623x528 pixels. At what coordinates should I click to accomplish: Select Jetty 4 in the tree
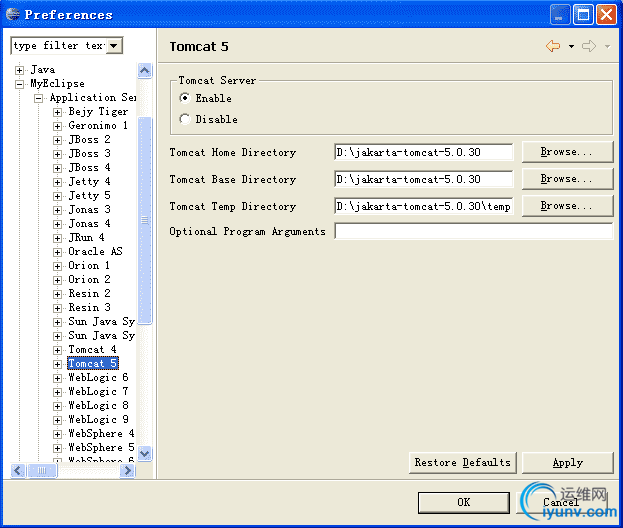point(89,181)
